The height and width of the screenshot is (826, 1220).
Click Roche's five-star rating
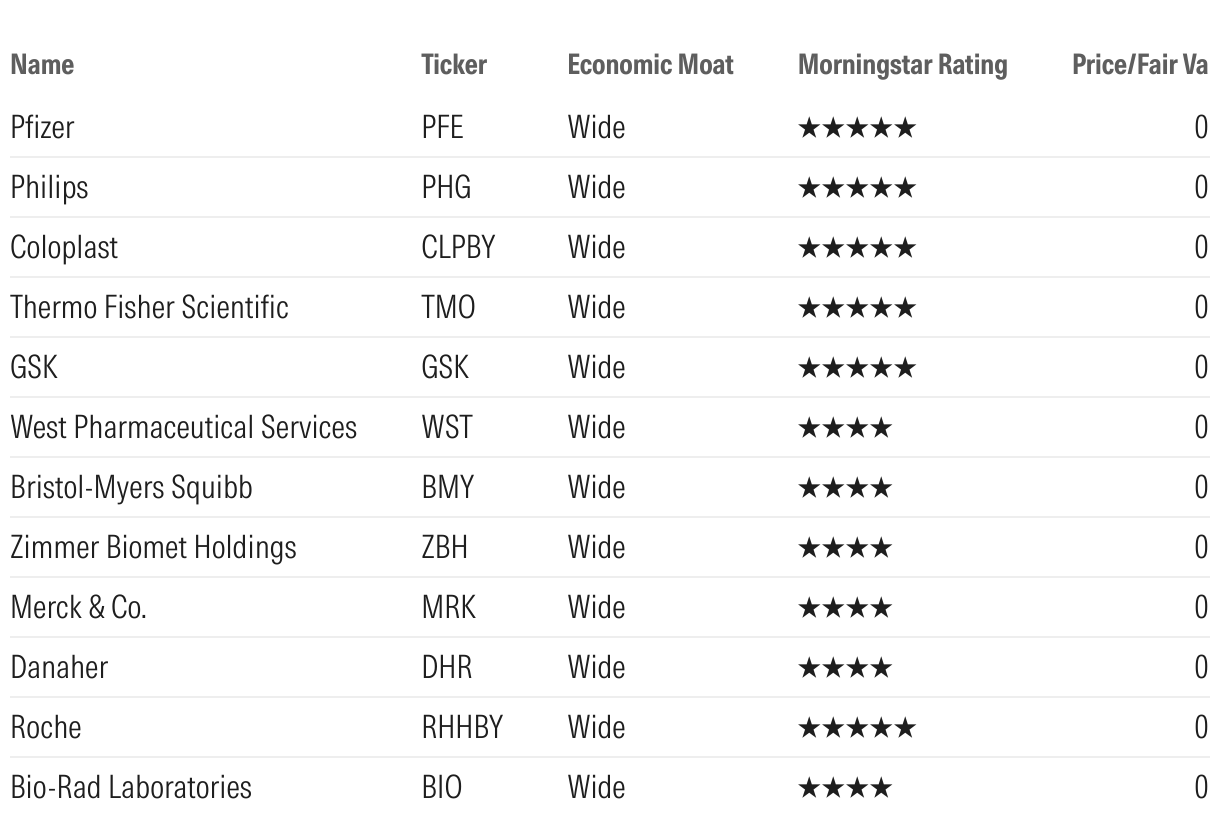(856, 727)
